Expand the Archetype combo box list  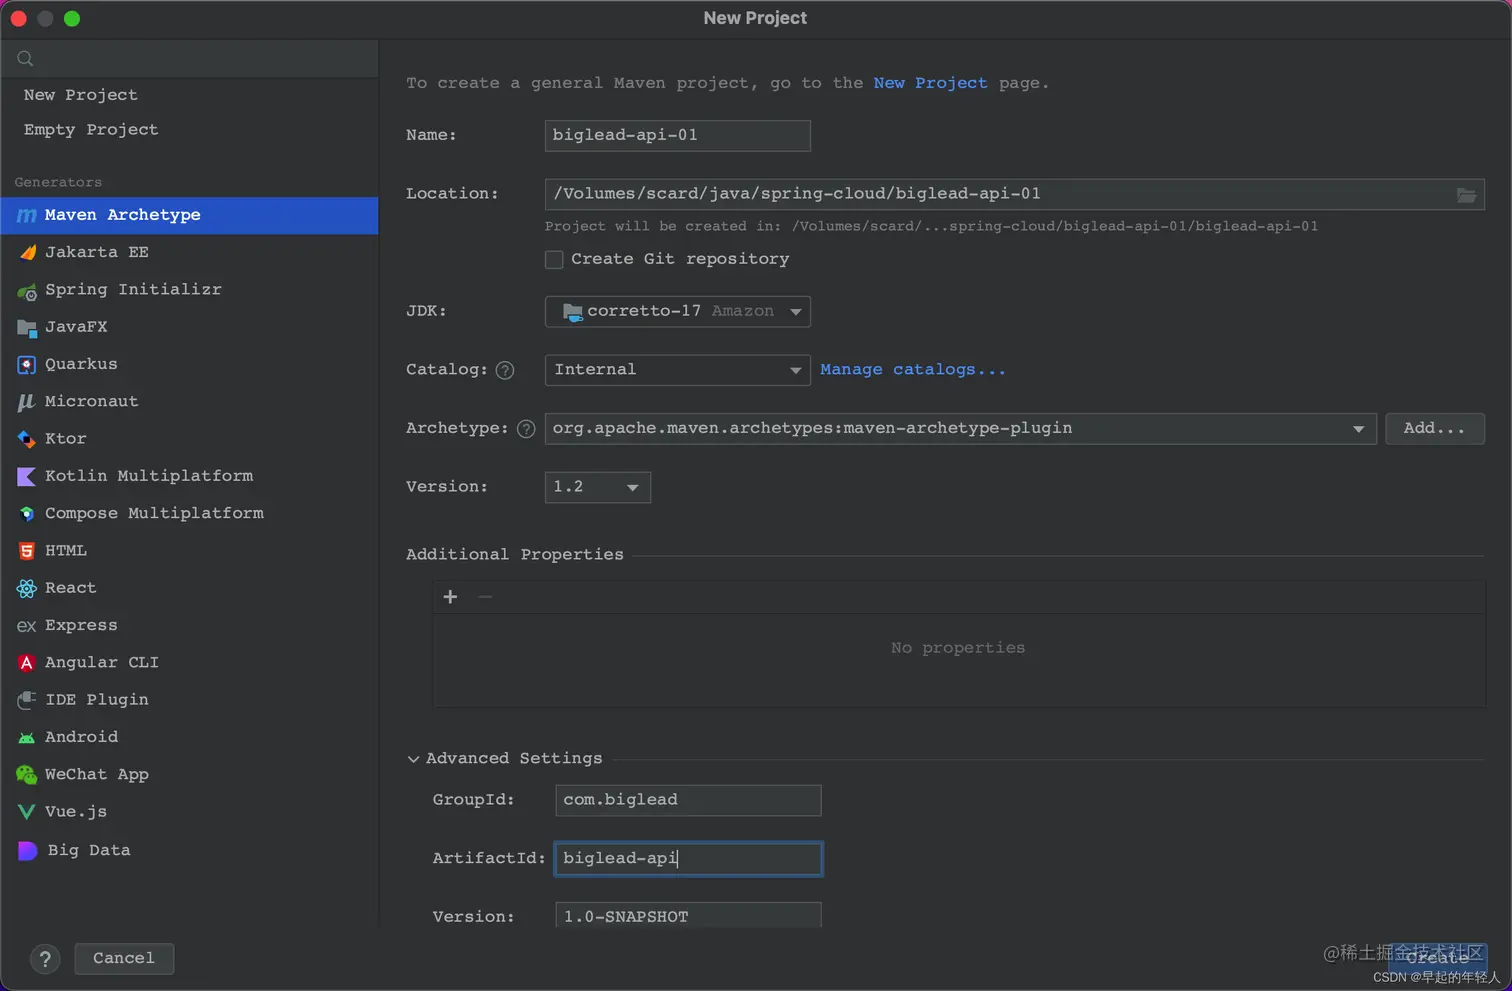click(x=1358, y=429)
